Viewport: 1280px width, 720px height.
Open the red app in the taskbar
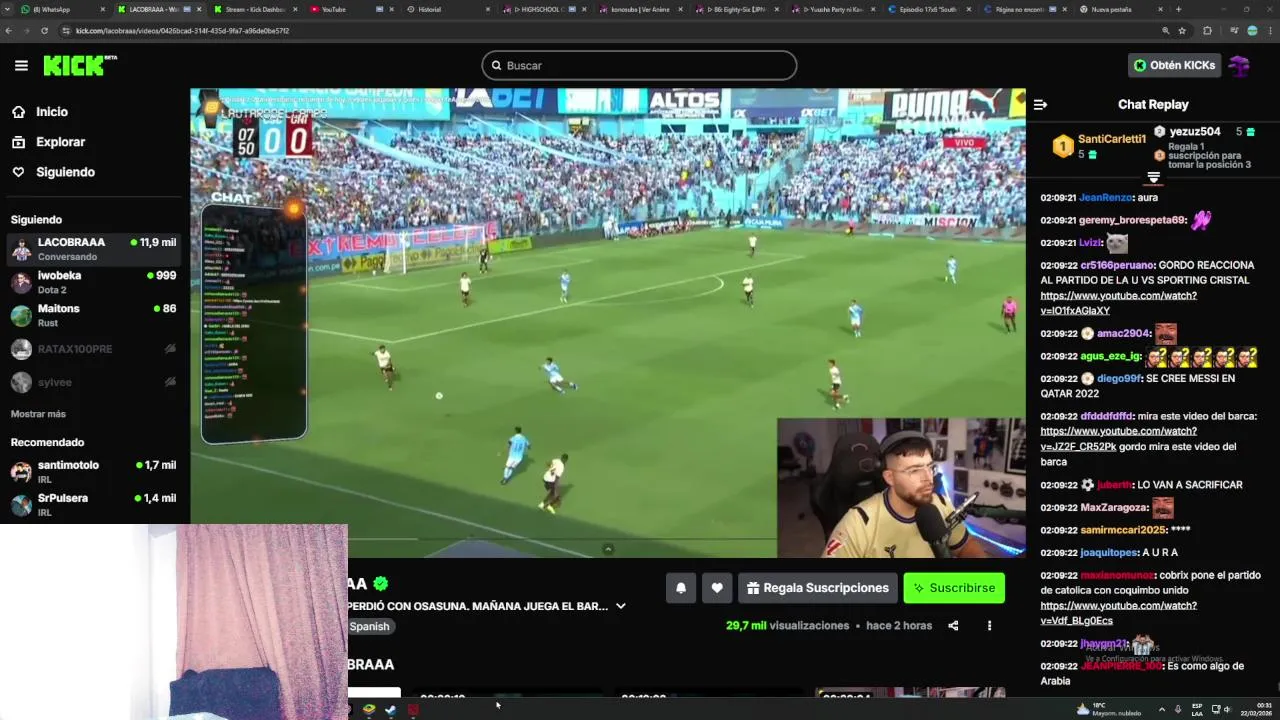pyautogui.click(x=413, y=710)
